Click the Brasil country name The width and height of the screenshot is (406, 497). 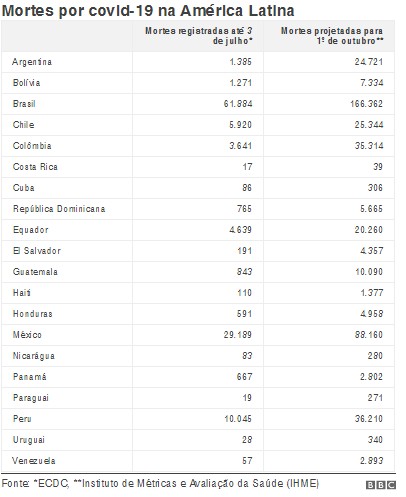pos(24,104)
